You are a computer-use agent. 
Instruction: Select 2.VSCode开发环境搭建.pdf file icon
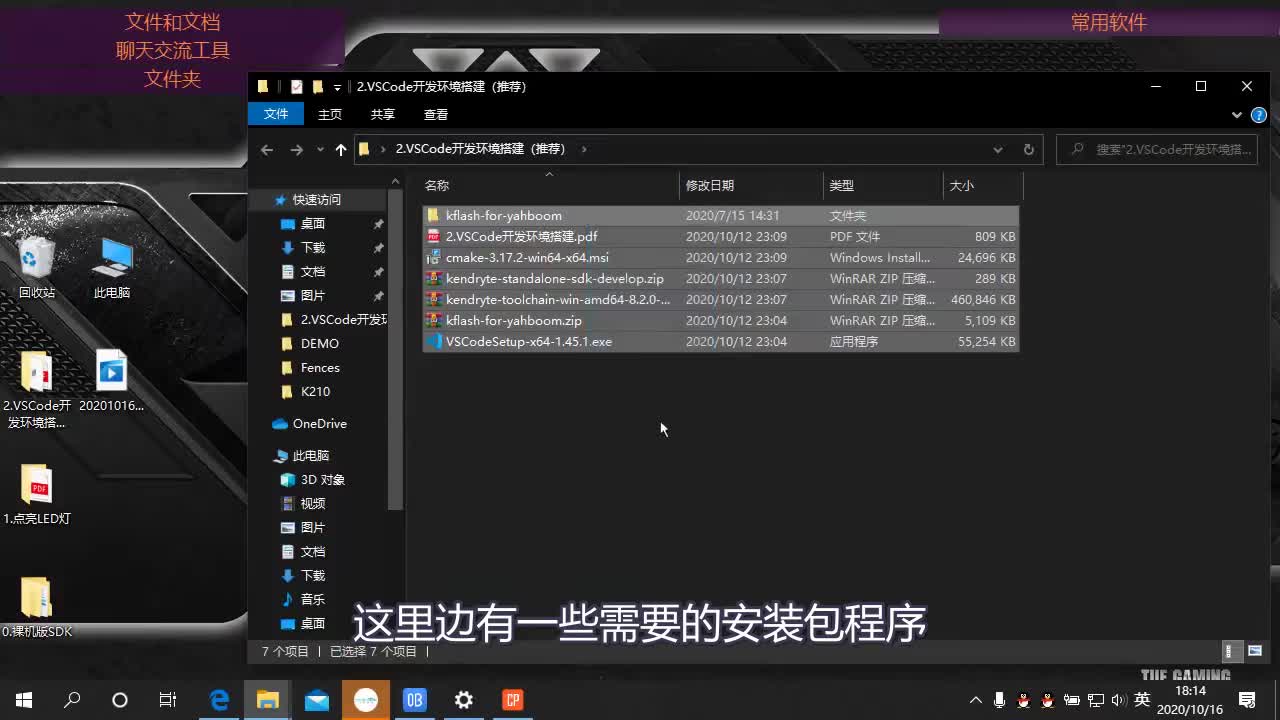point(433,237)
